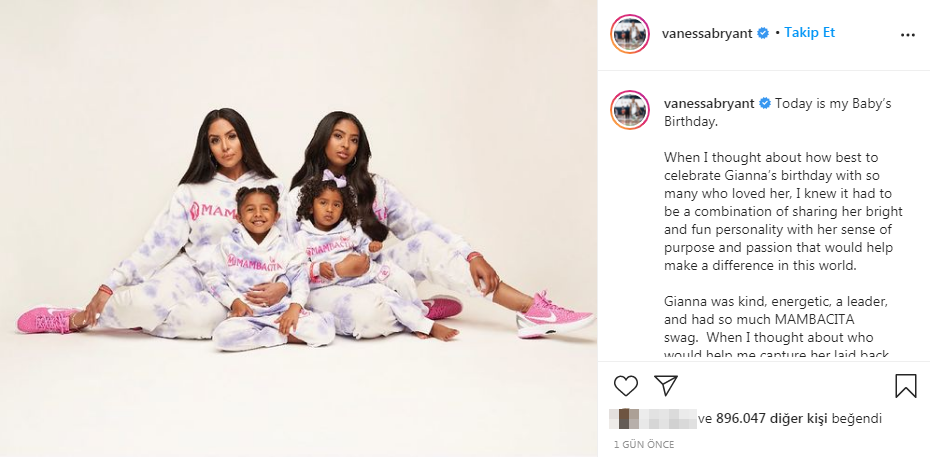Click the MAMBACITA hoodie logo on left woman
This screenshot has width=930, height=457.
click(215, 210)
